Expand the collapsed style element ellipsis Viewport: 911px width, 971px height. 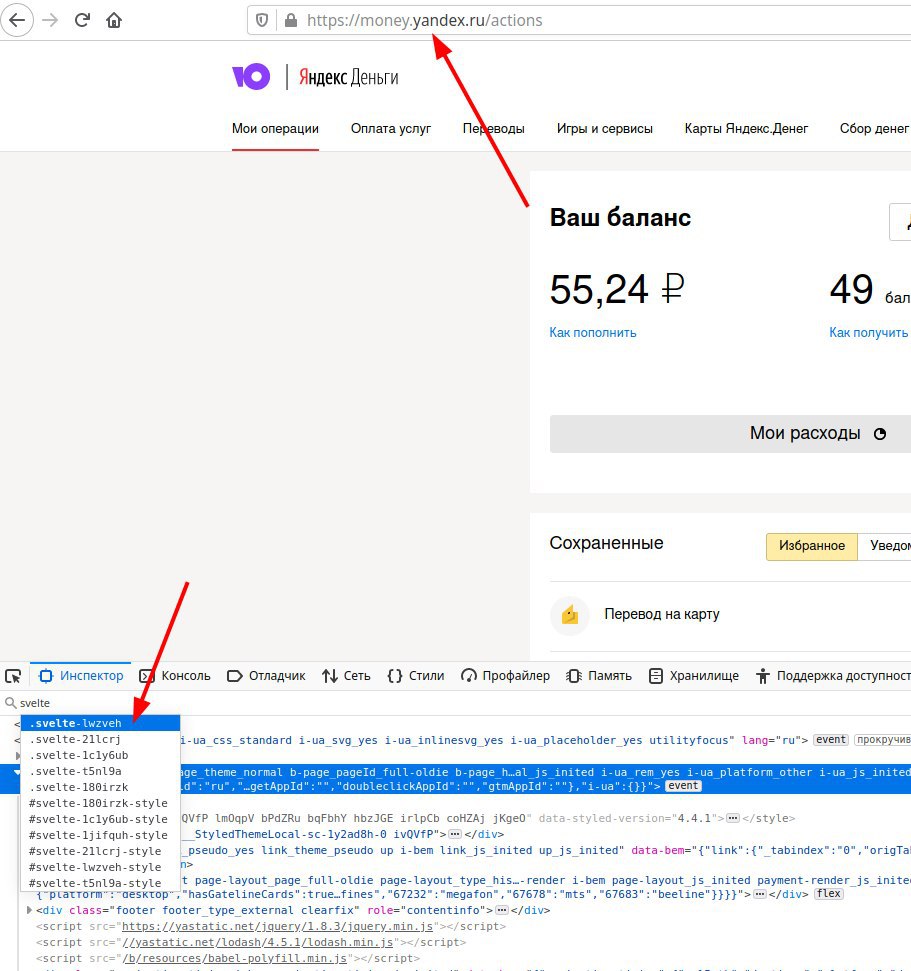(733, 819)
